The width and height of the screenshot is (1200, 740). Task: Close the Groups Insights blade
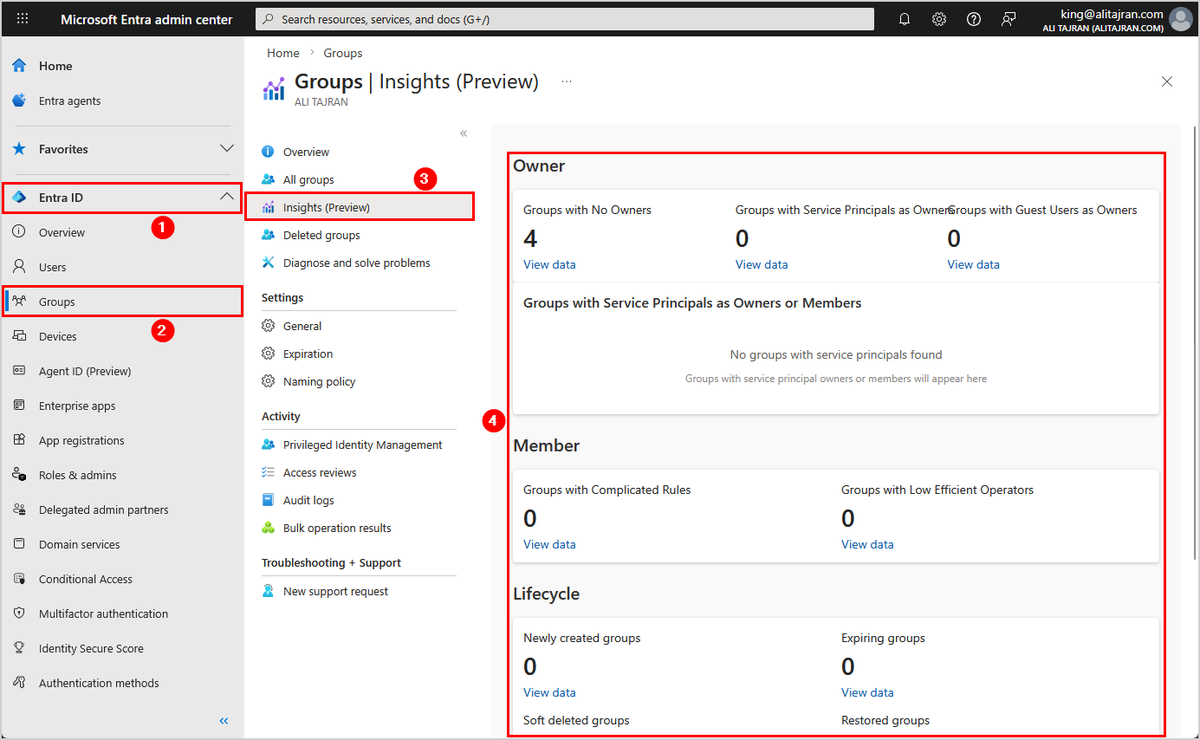tap(1167, 82)
